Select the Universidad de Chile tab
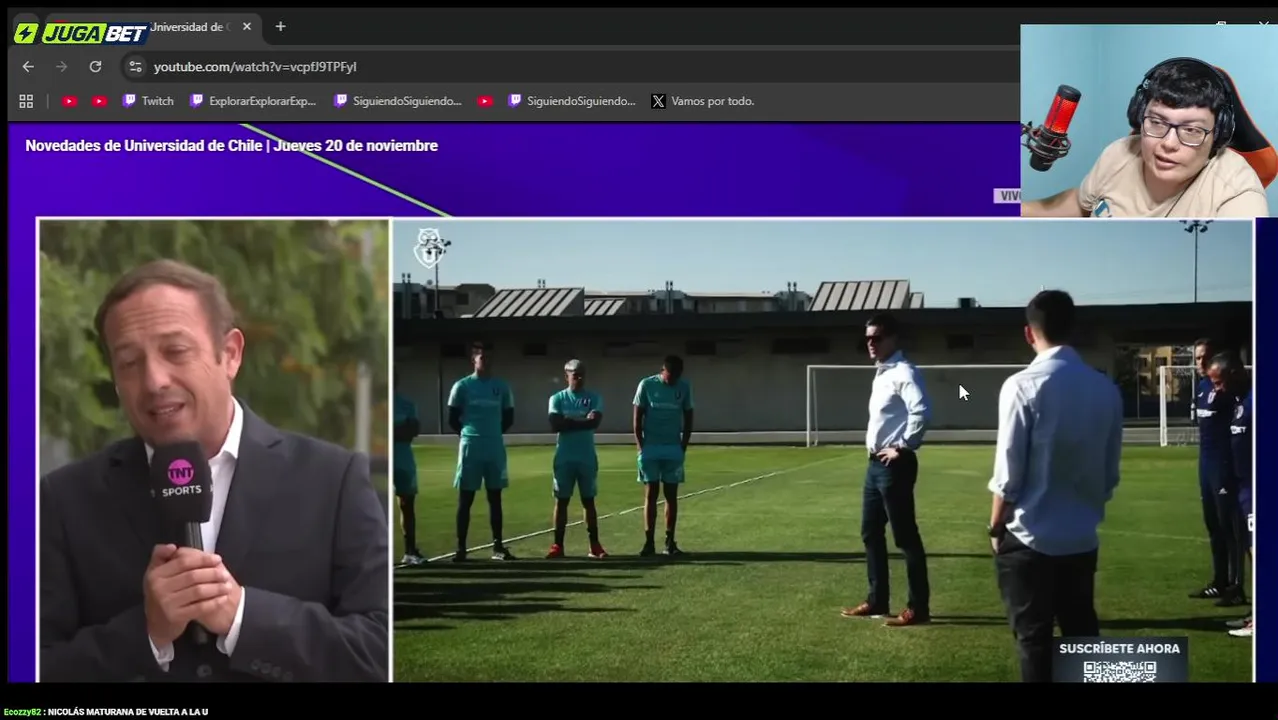 [x=190, y=27]
